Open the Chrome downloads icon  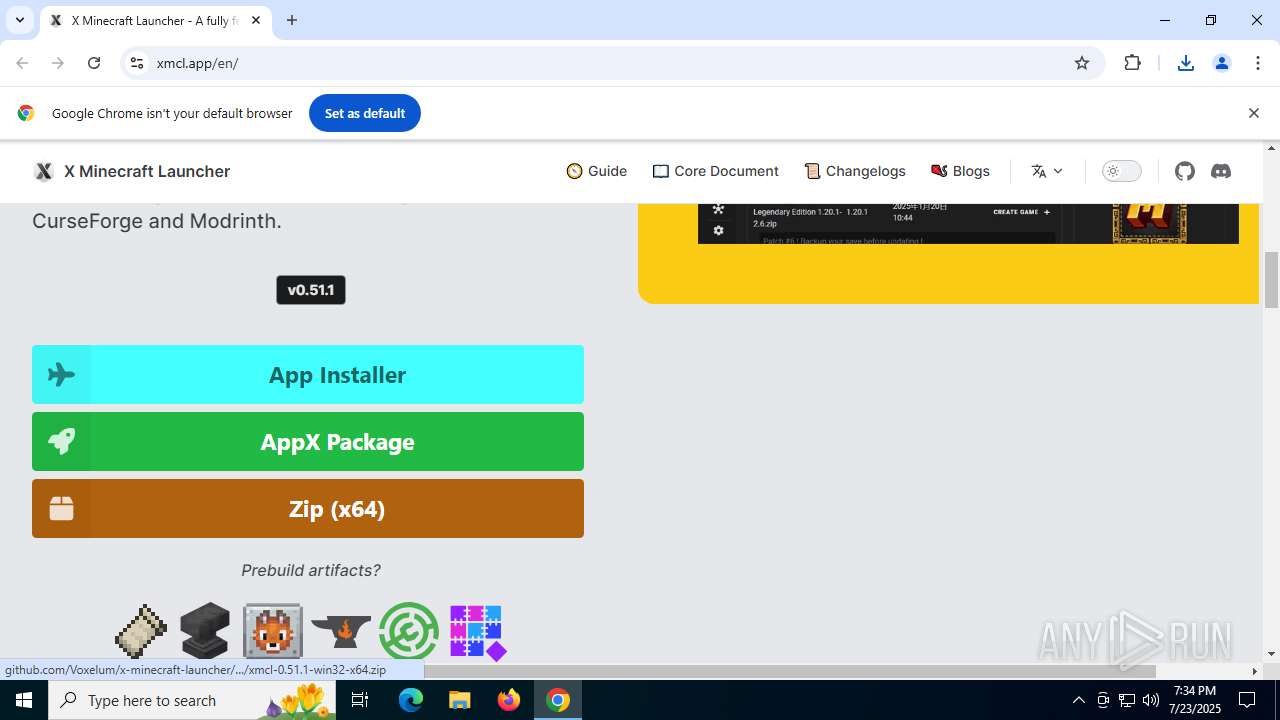(1186, 63)
